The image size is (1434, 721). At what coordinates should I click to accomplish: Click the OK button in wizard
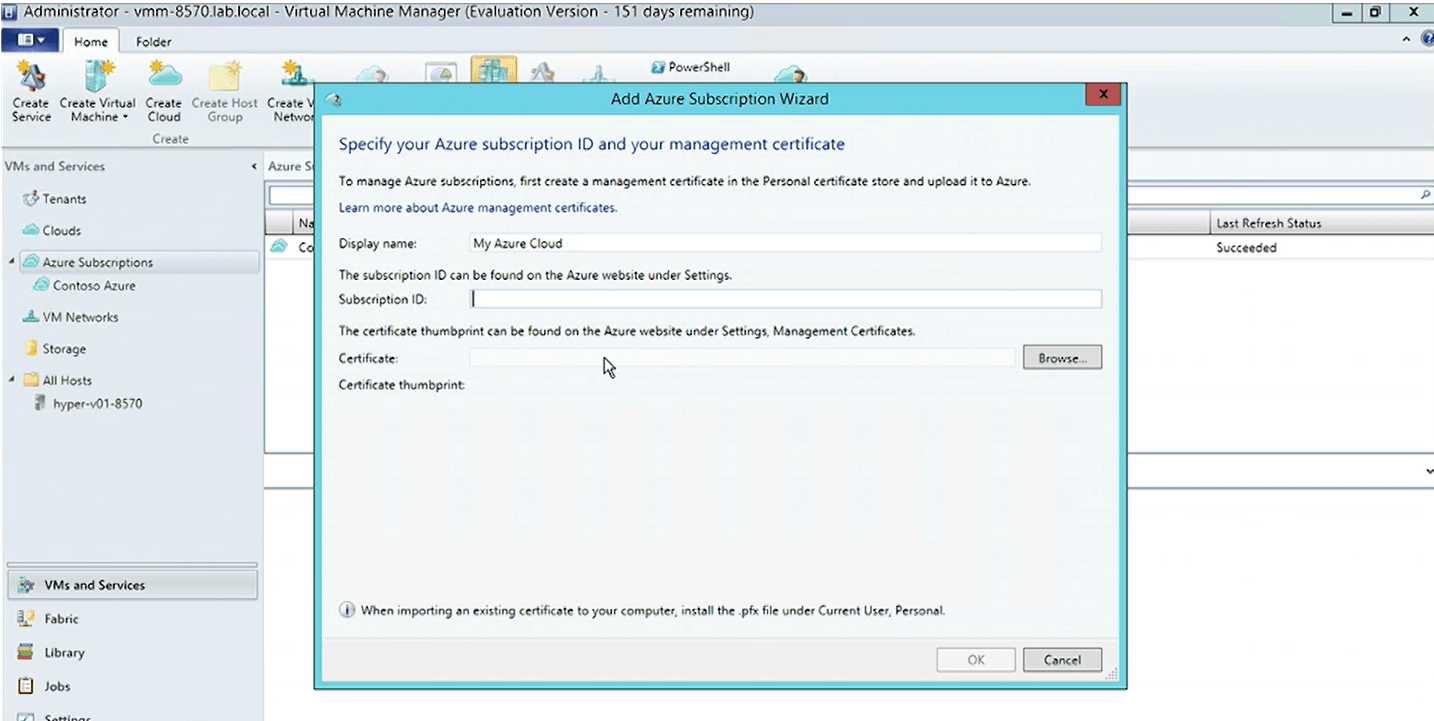click(976, 660)
